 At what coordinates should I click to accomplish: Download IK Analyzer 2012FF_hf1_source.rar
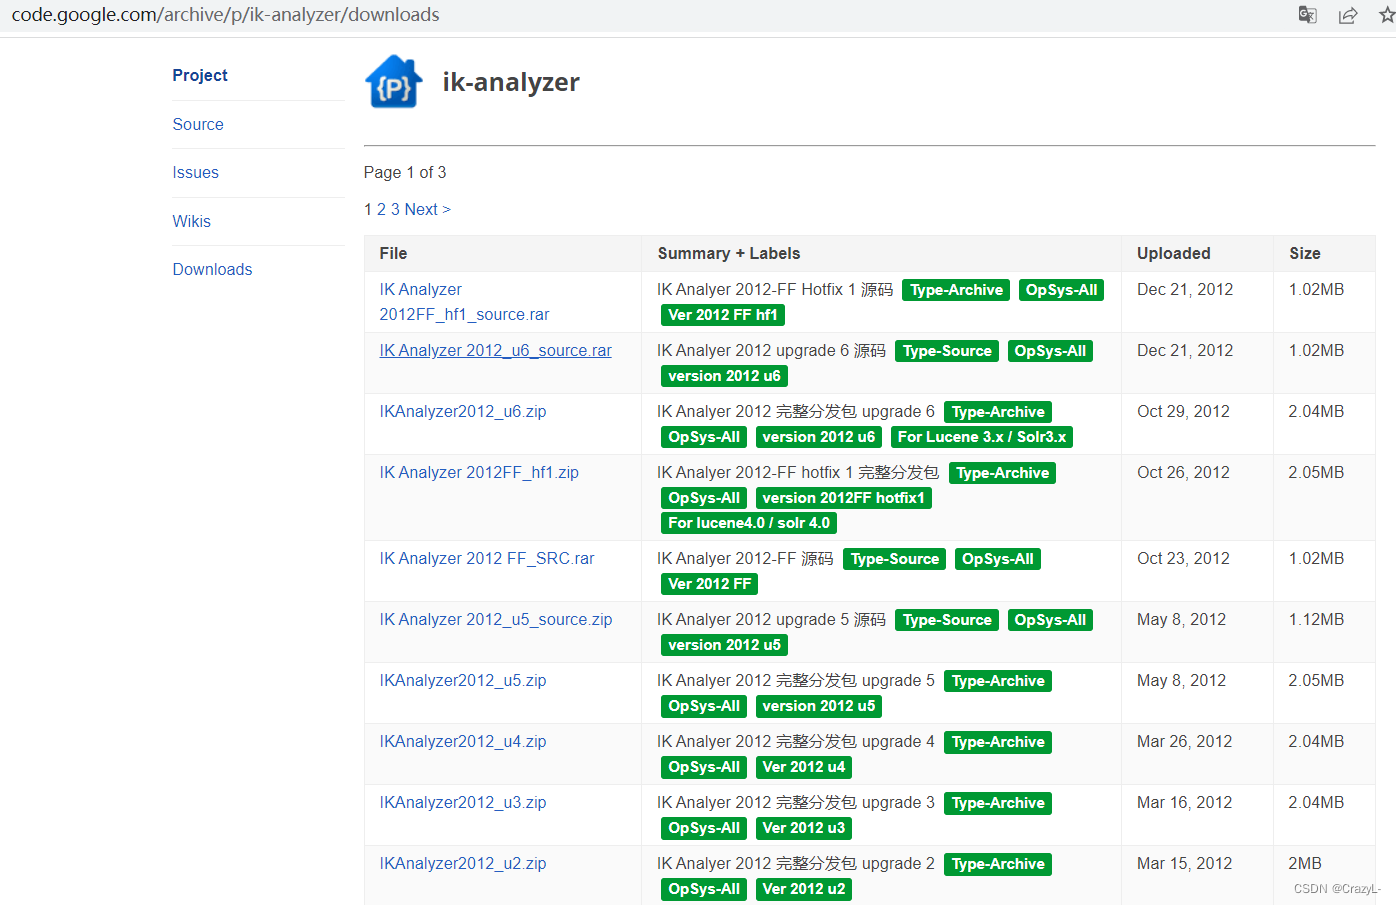(x=464, y=302)
